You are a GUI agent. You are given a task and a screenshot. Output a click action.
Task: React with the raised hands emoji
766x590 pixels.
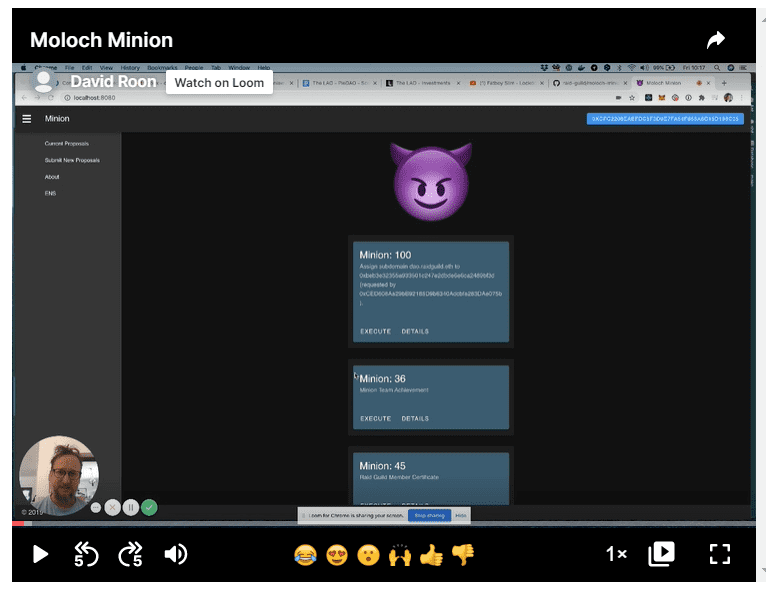pos(400,555)
